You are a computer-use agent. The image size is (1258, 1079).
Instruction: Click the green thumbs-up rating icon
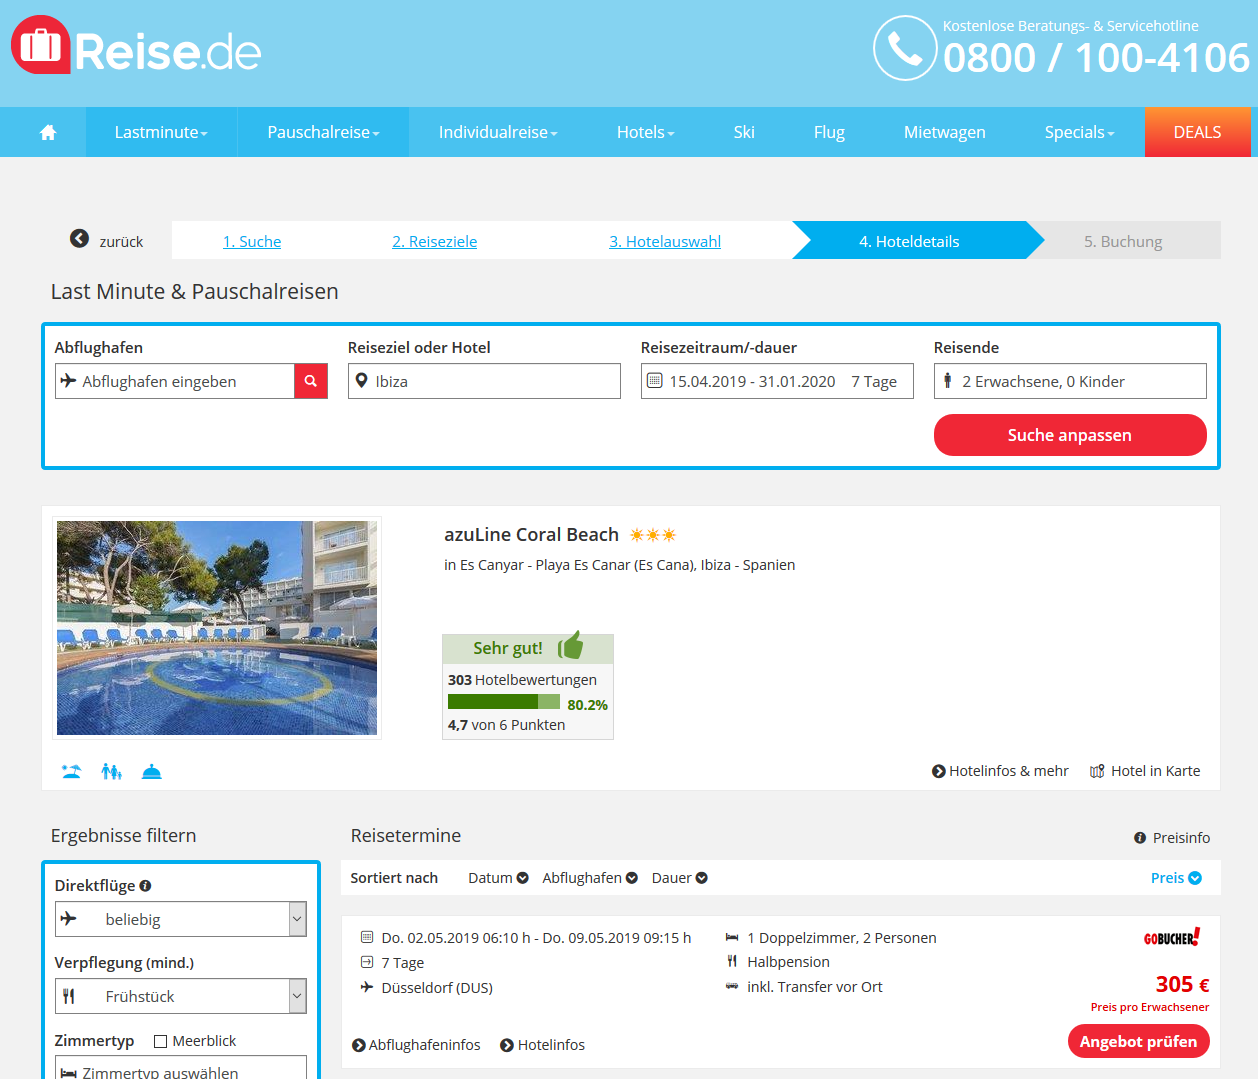[570, 646]
